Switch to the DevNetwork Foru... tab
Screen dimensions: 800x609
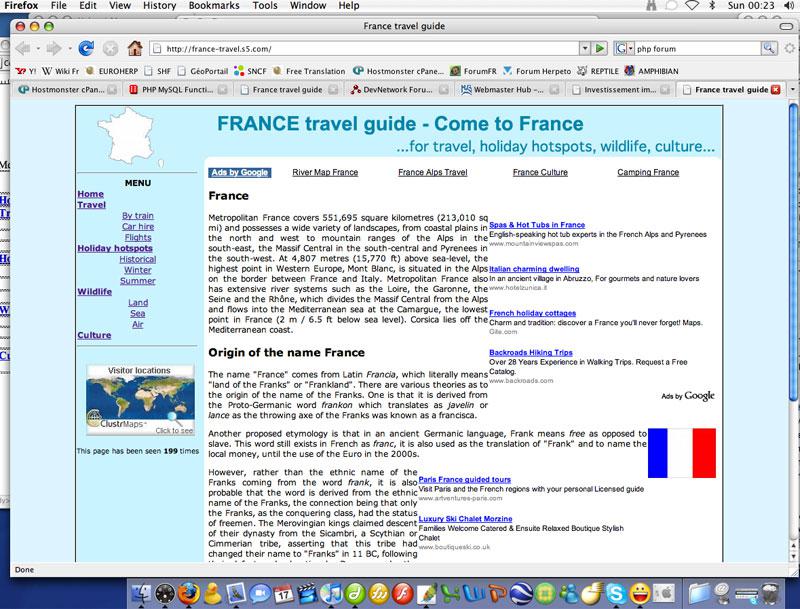click(x=398, y=90)
